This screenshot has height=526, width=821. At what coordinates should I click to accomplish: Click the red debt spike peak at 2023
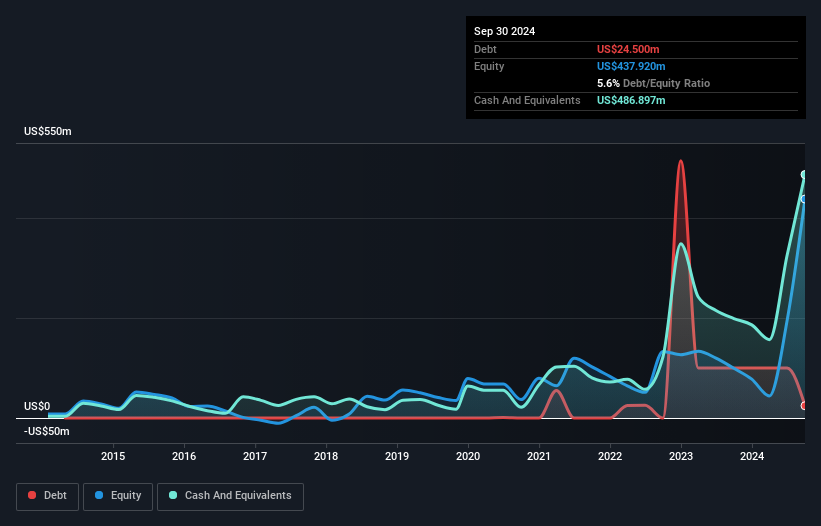681,161
